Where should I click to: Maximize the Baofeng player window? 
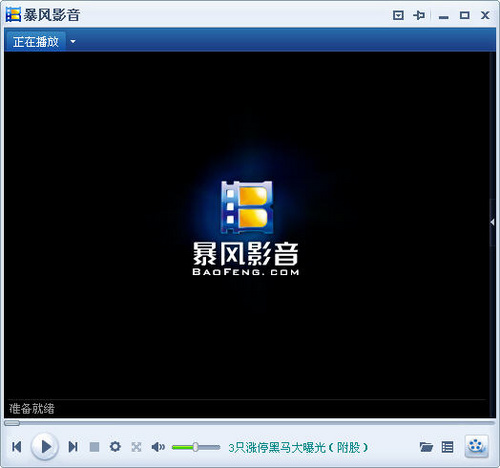click(464, 15)
